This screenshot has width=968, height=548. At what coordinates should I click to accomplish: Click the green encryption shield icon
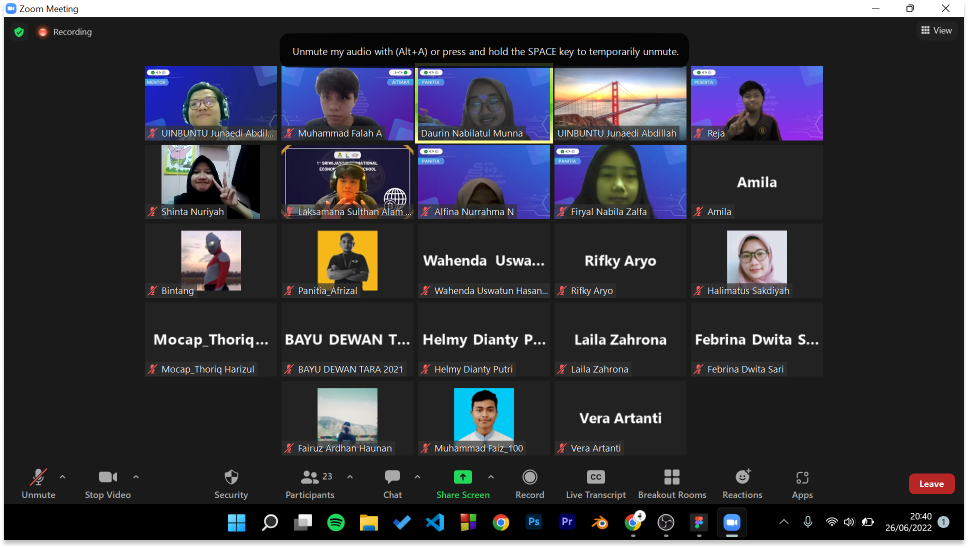click(18, 32)
